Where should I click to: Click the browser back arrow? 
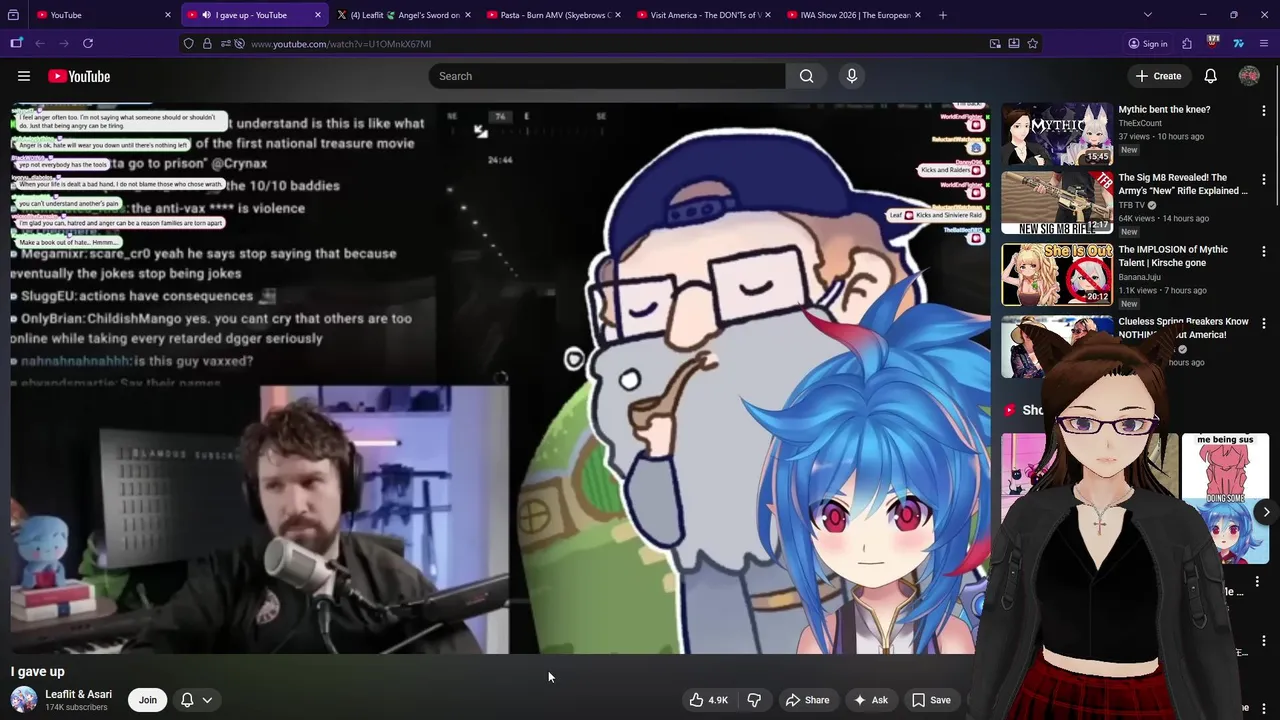(x=40, y=43)
